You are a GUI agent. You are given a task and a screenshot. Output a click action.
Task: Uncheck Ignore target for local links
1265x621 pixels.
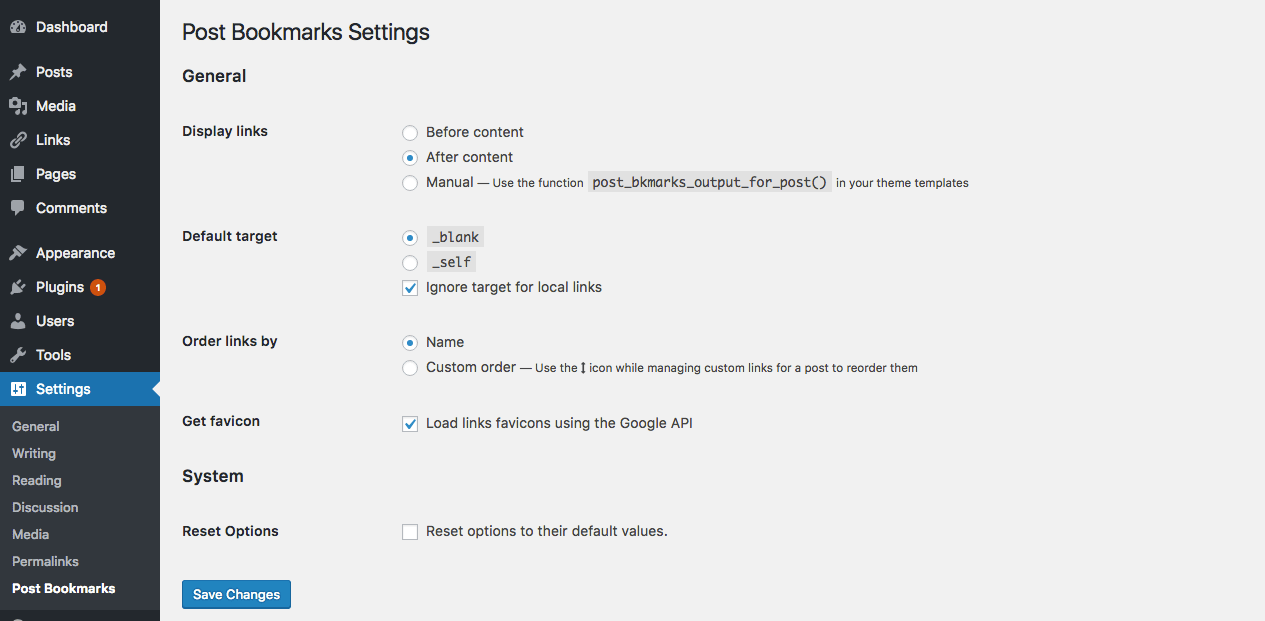click(x=410, y=288)
